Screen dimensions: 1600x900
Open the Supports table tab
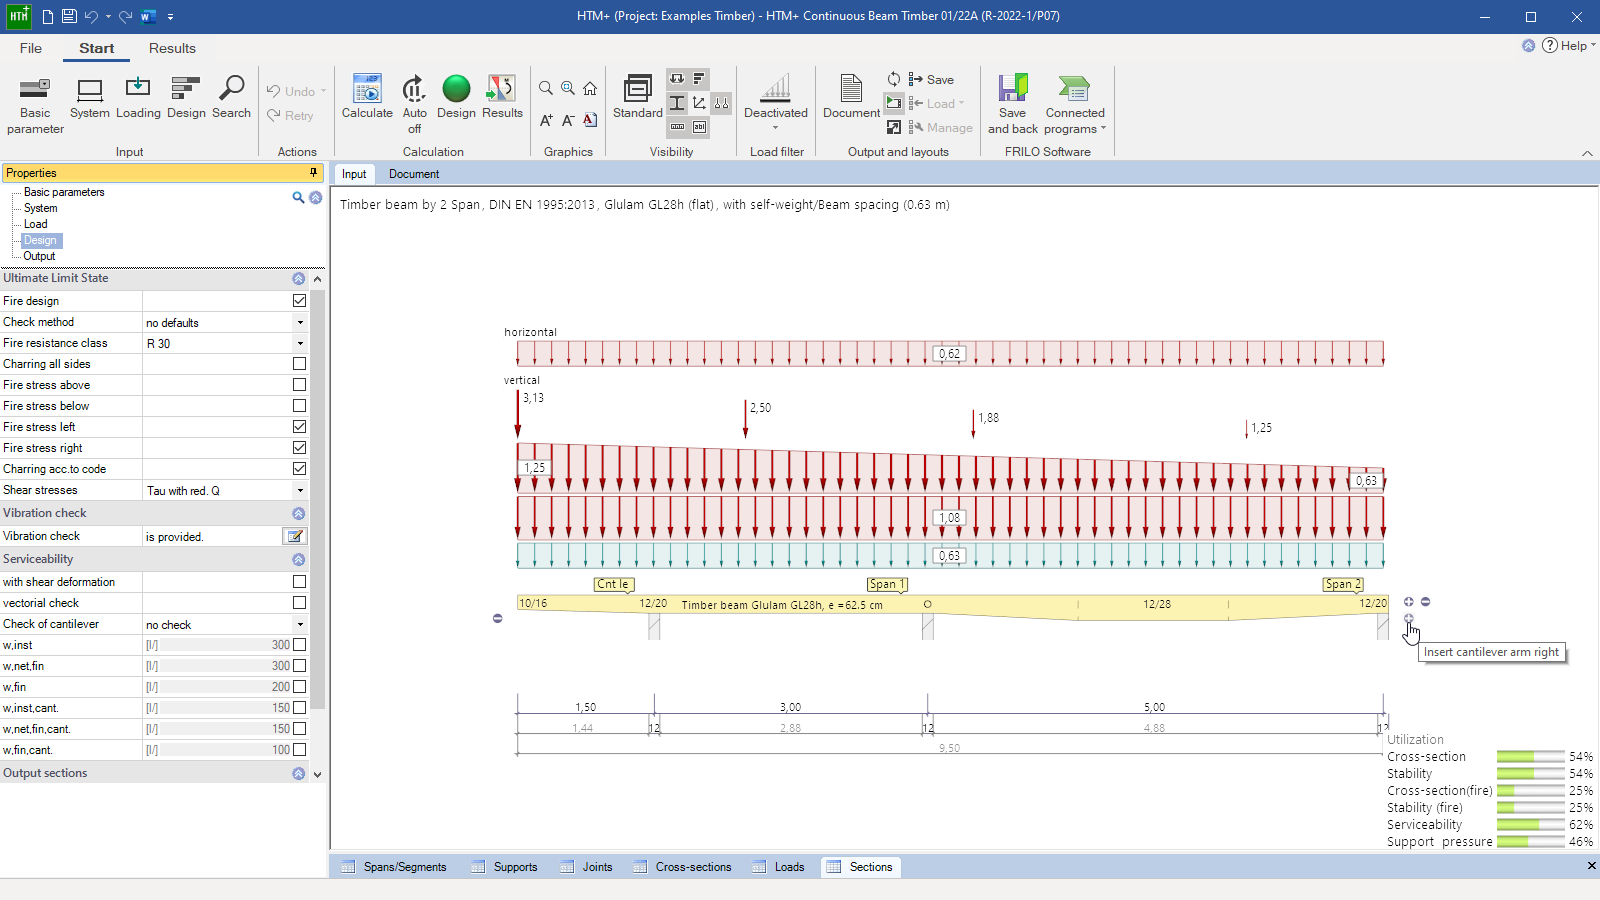coord(505,867)
